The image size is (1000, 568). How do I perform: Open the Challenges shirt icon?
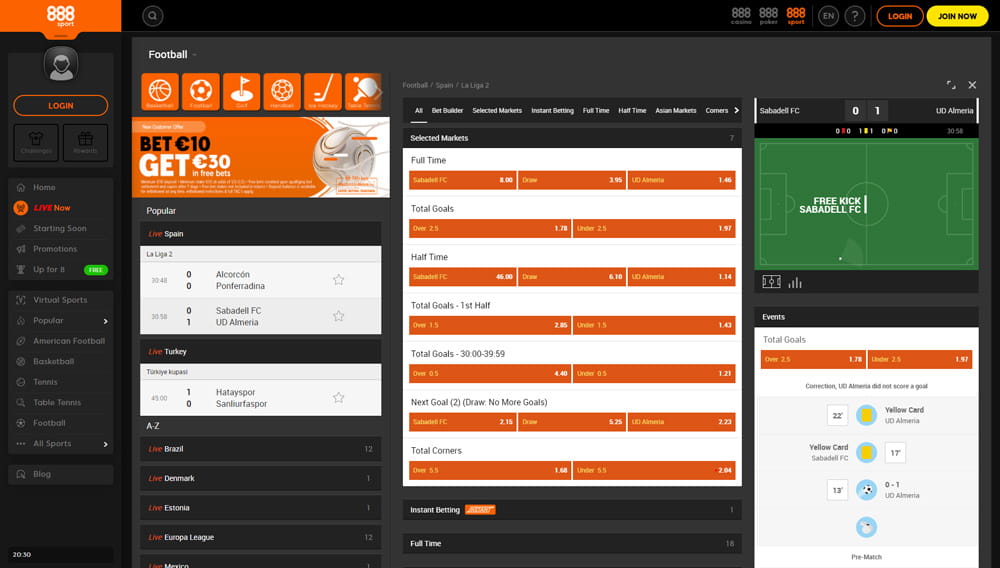36,142
